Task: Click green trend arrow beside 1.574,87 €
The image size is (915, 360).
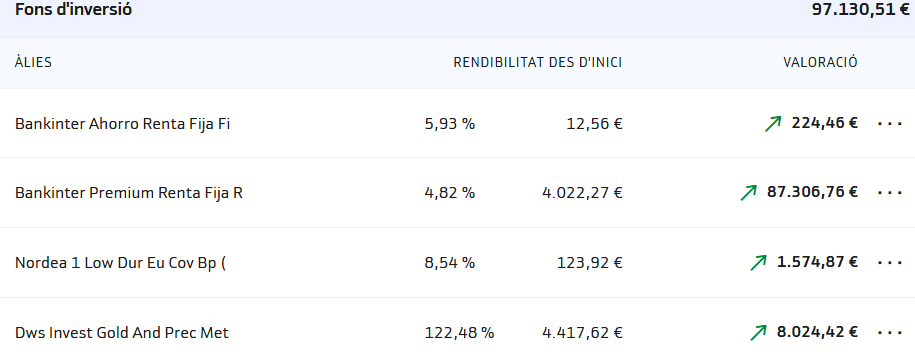Action: 758,263
